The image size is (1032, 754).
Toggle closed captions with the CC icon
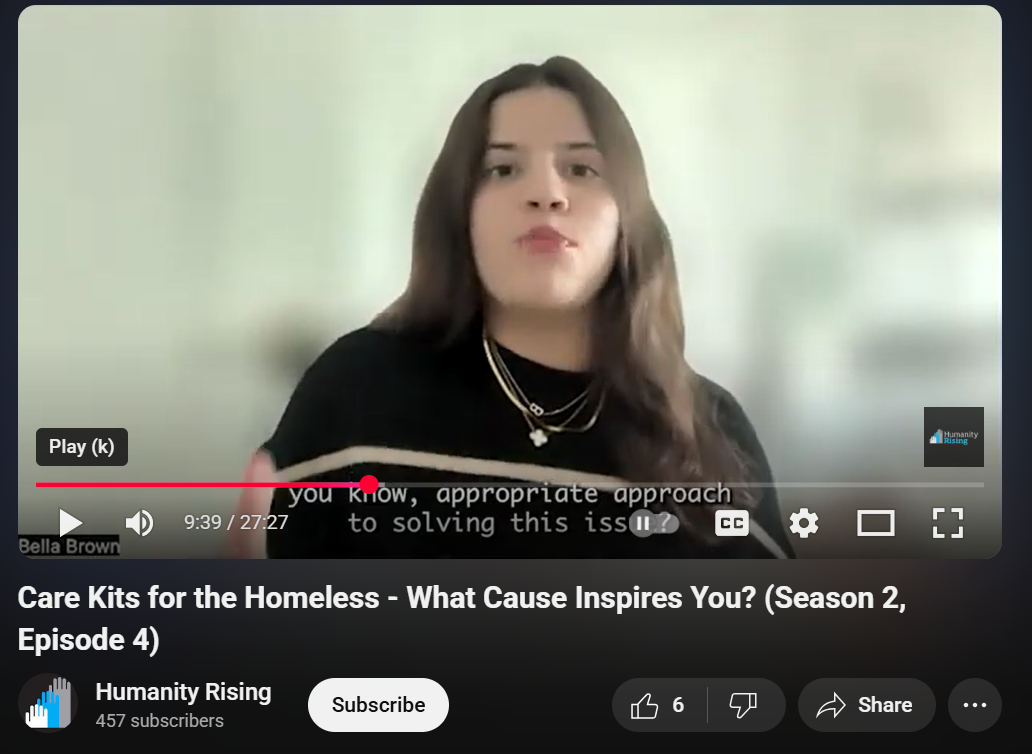click(x=732, y=523)
